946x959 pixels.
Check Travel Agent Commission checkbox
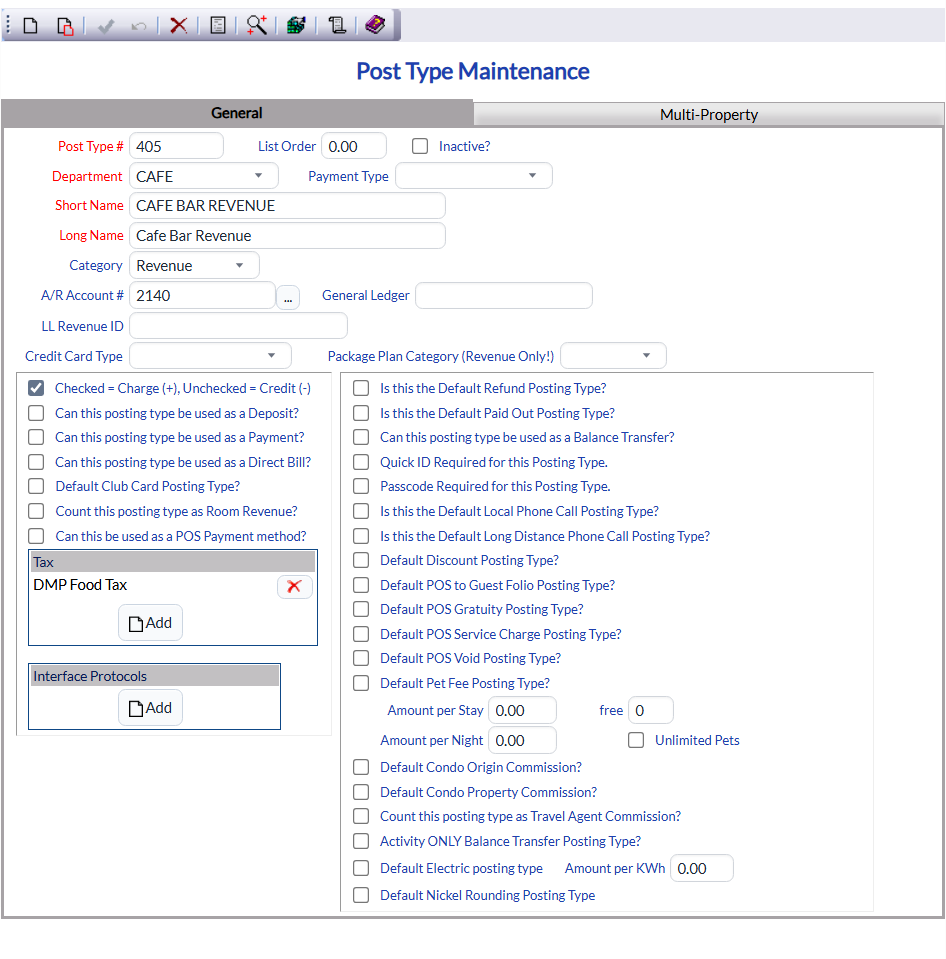tap(361, 816)
